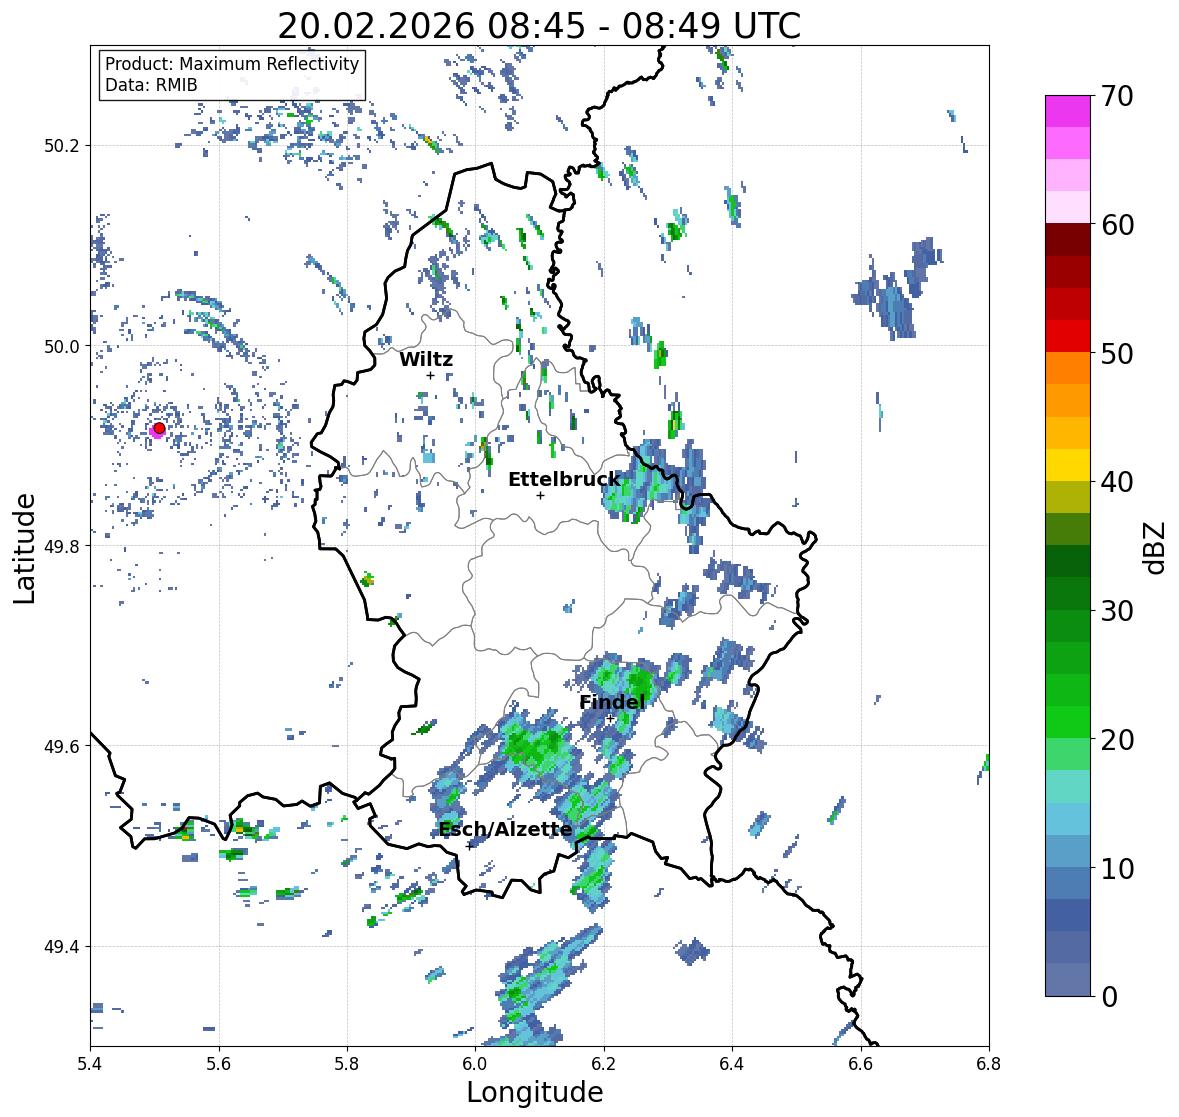Click the Ettelbruck cross marker

pyautogui.click(x=540, y=495)
